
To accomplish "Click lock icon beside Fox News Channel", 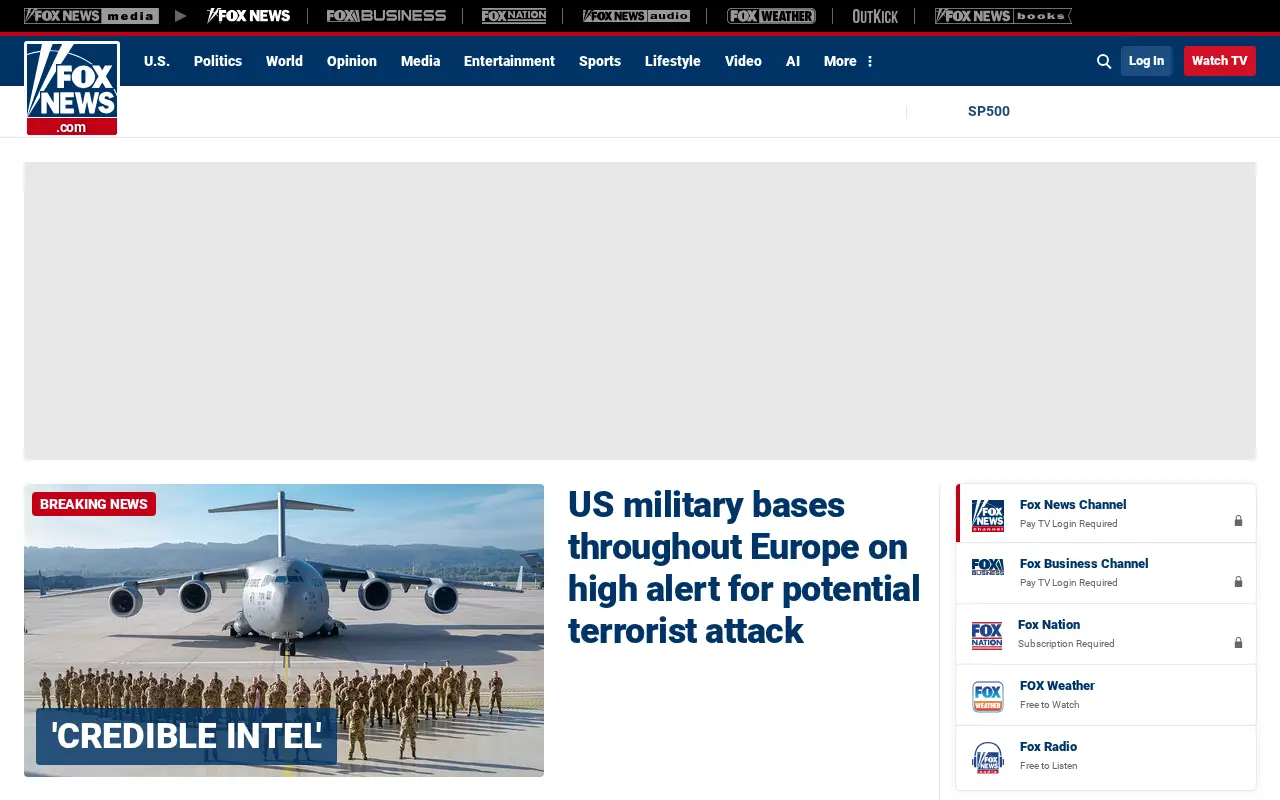I will 1238,521.
